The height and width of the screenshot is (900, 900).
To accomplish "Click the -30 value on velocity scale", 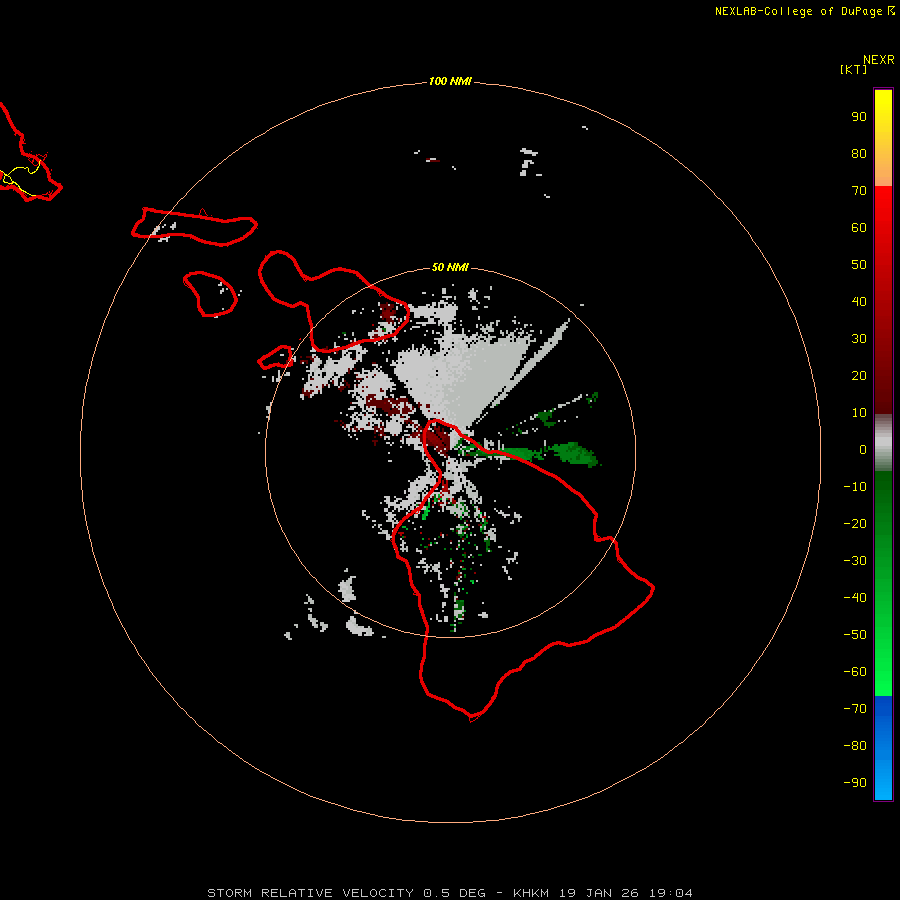I will click(855, 561).
